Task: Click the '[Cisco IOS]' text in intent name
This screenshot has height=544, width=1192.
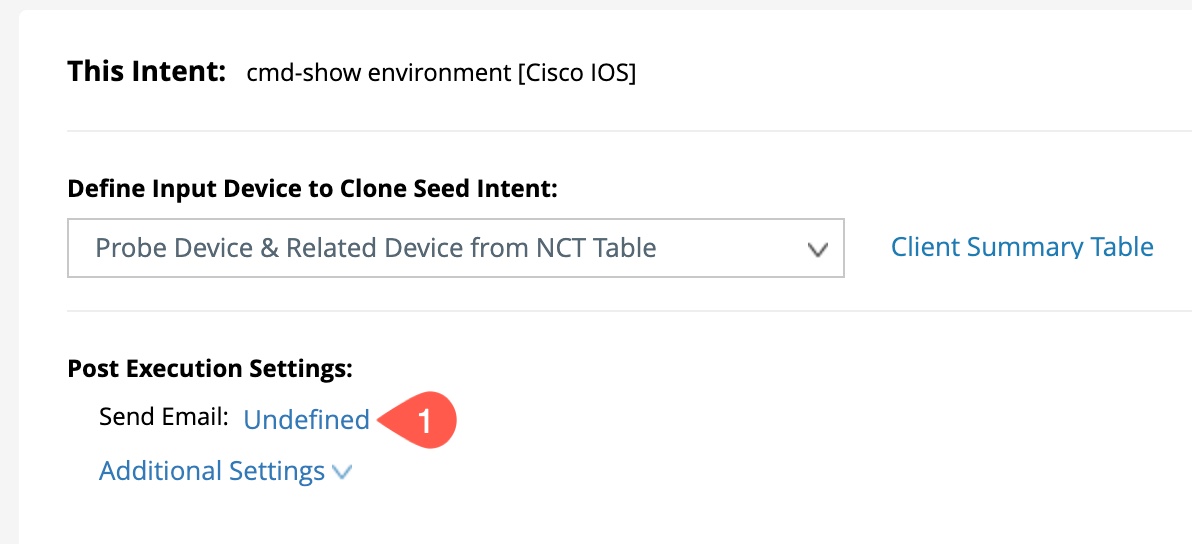Action: pyautogui.click(x=576, y=74)
